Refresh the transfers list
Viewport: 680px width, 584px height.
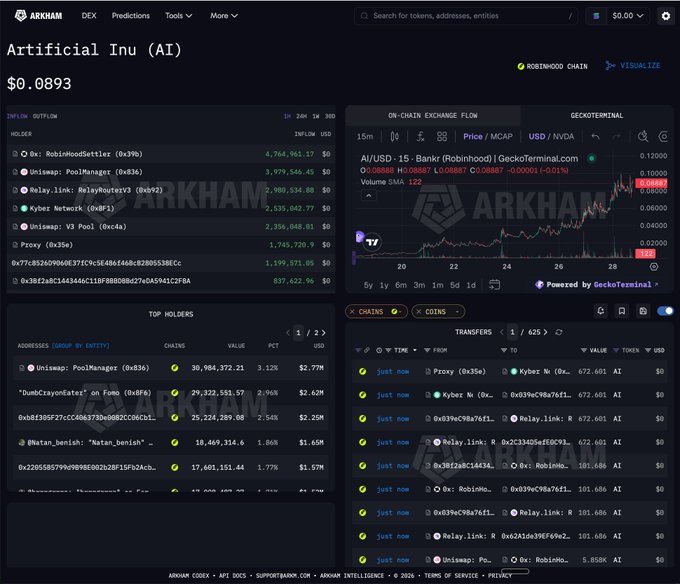(x=559, y=332)
